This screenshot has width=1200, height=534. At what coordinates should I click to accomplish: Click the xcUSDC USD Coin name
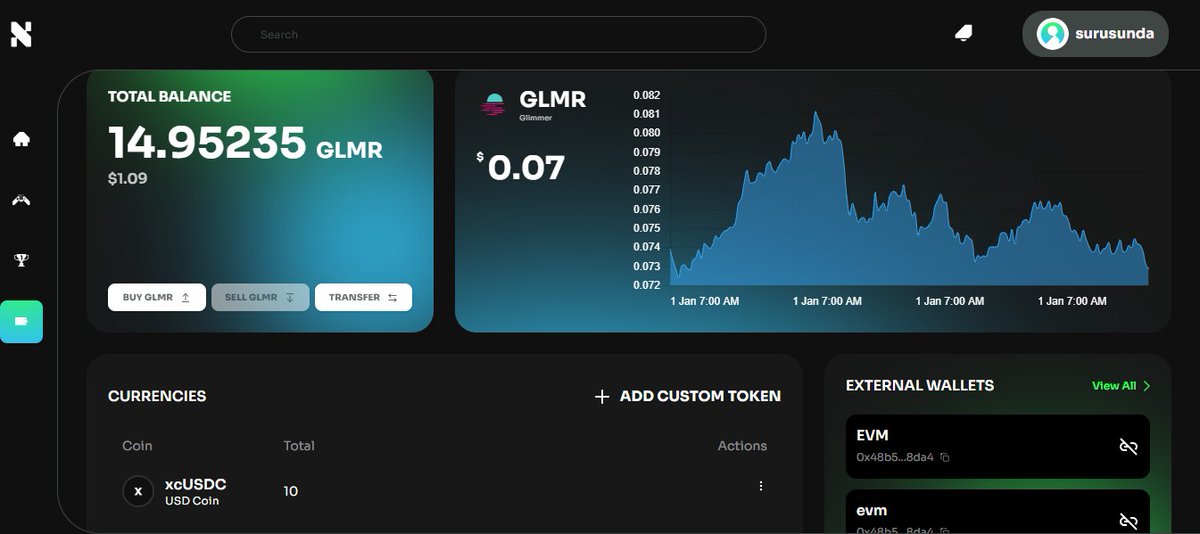pyautogui.click(x=196, y=491)
